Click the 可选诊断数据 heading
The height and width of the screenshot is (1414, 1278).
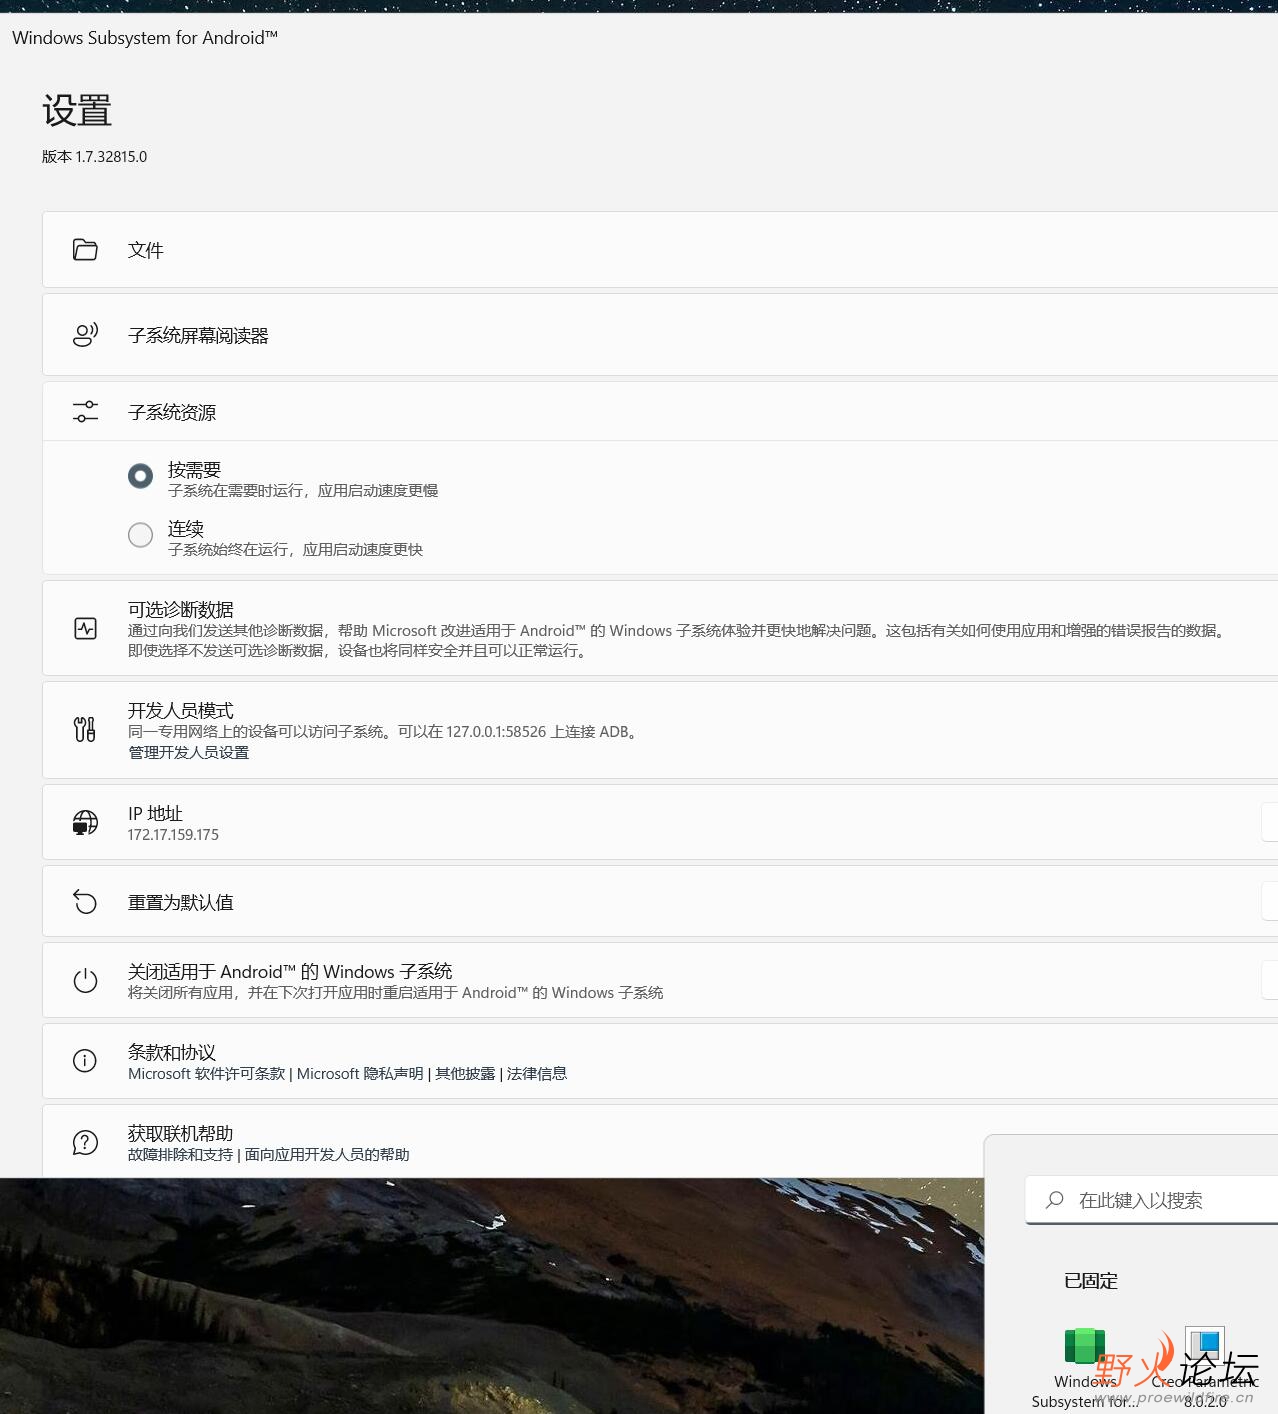[x=181, y=609]
